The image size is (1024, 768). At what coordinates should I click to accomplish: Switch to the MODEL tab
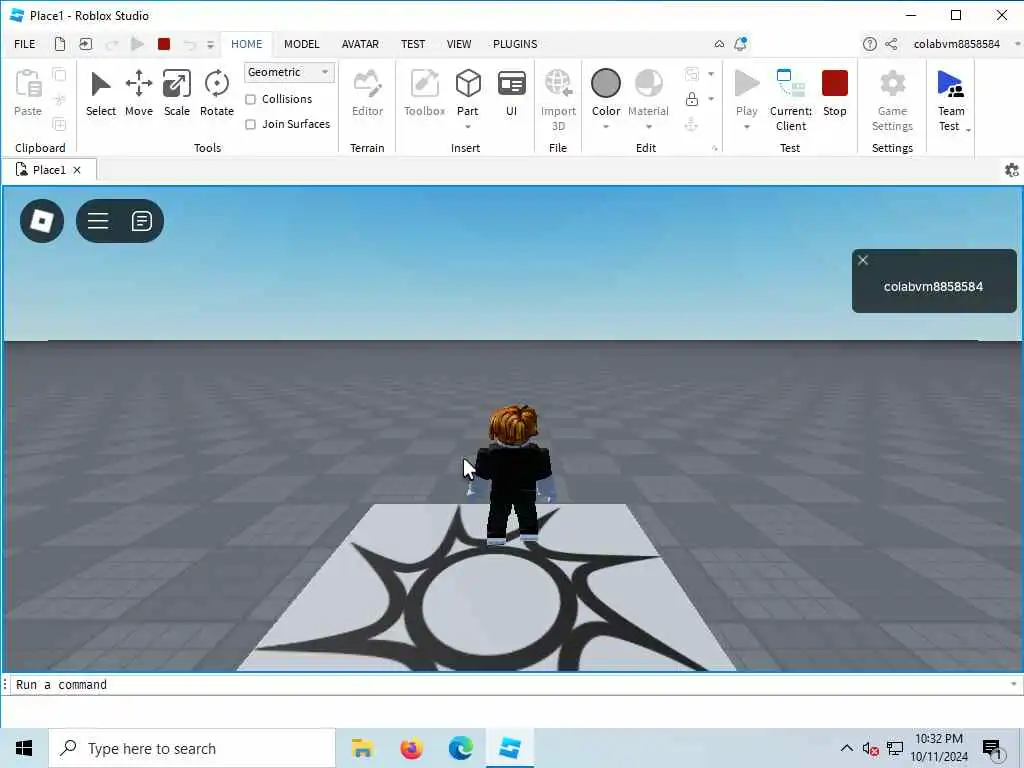click(301, 44)
